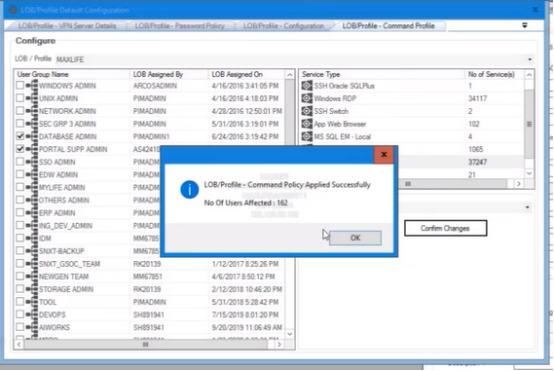Viewport: 554px width, 371px height.
Task: Check the SEC GRP 3 ADMIN checkbox
Action: pos(20,124)
